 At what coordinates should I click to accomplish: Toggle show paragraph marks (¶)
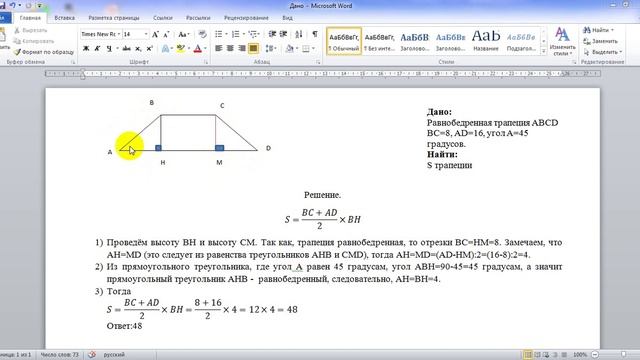tap(315, 34)
